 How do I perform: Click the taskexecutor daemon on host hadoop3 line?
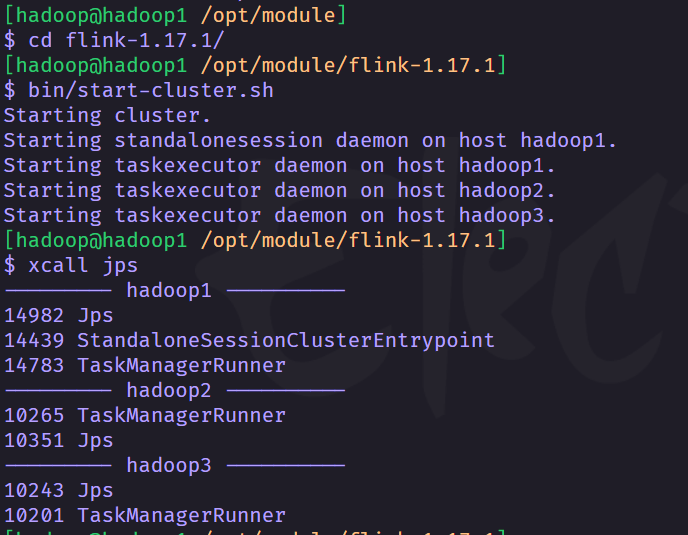280,215
